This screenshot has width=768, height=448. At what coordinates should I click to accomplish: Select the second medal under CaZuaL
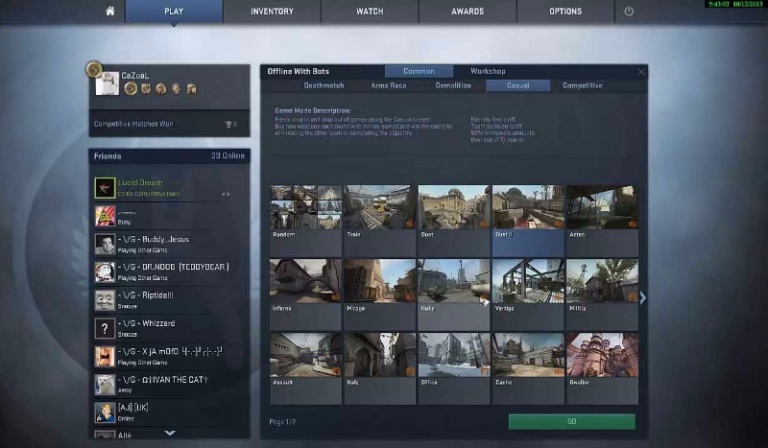[146, 88]
